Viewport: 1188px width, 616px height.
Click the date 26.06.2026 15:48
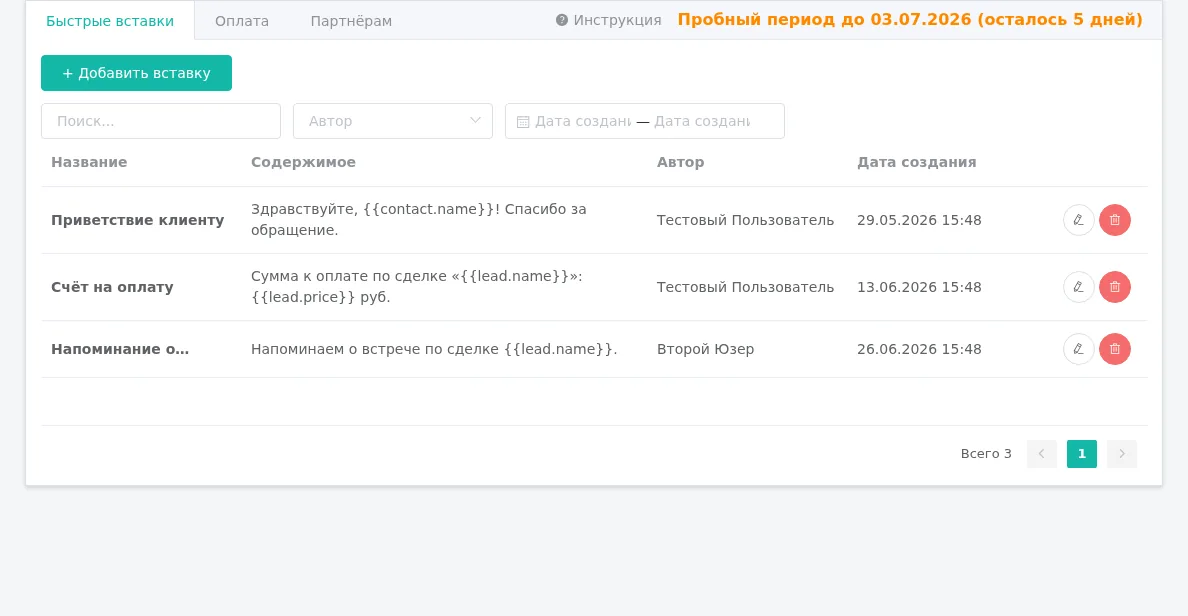pos(919,349)
